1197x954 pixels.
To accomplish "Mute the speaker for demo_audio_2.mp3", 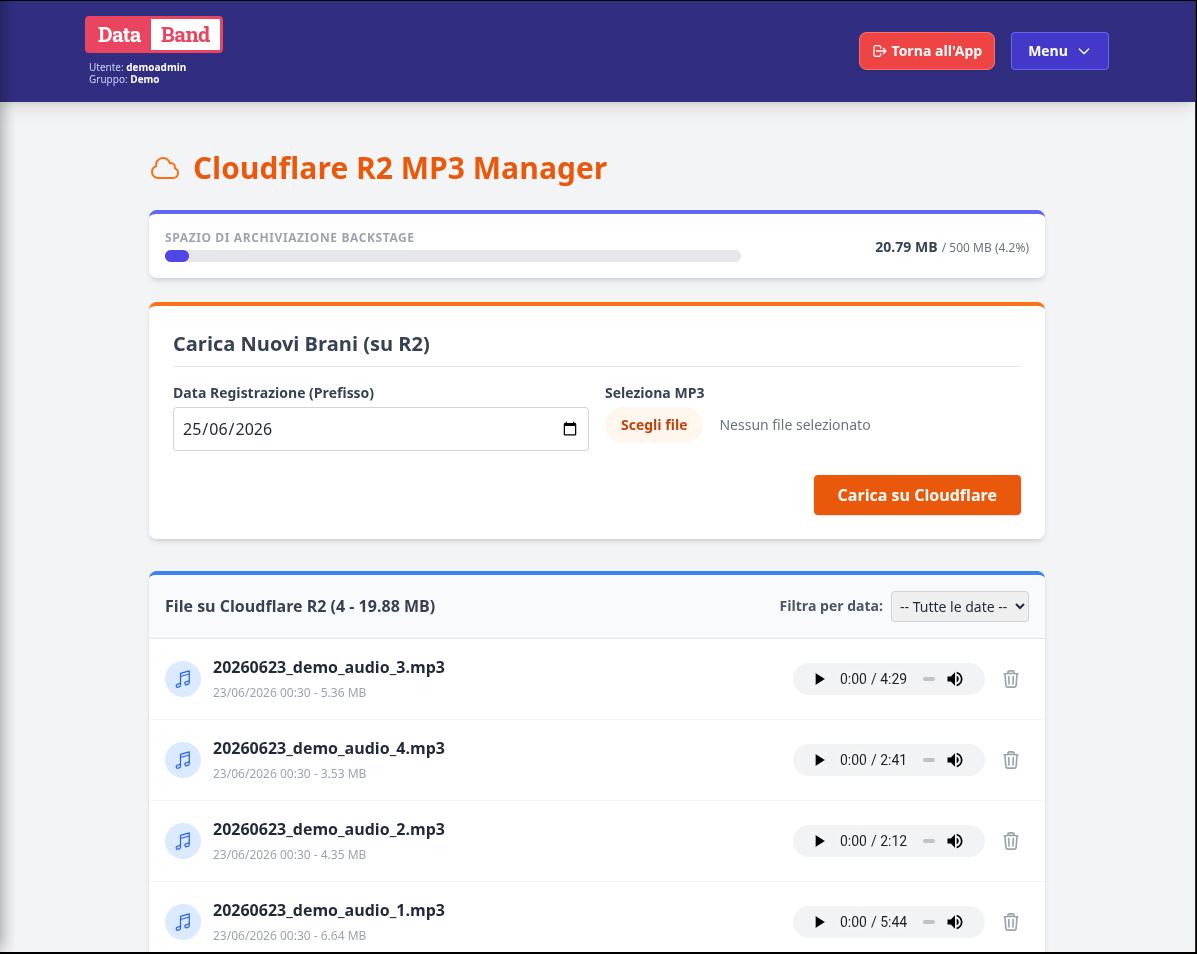I will coord(955,841).
